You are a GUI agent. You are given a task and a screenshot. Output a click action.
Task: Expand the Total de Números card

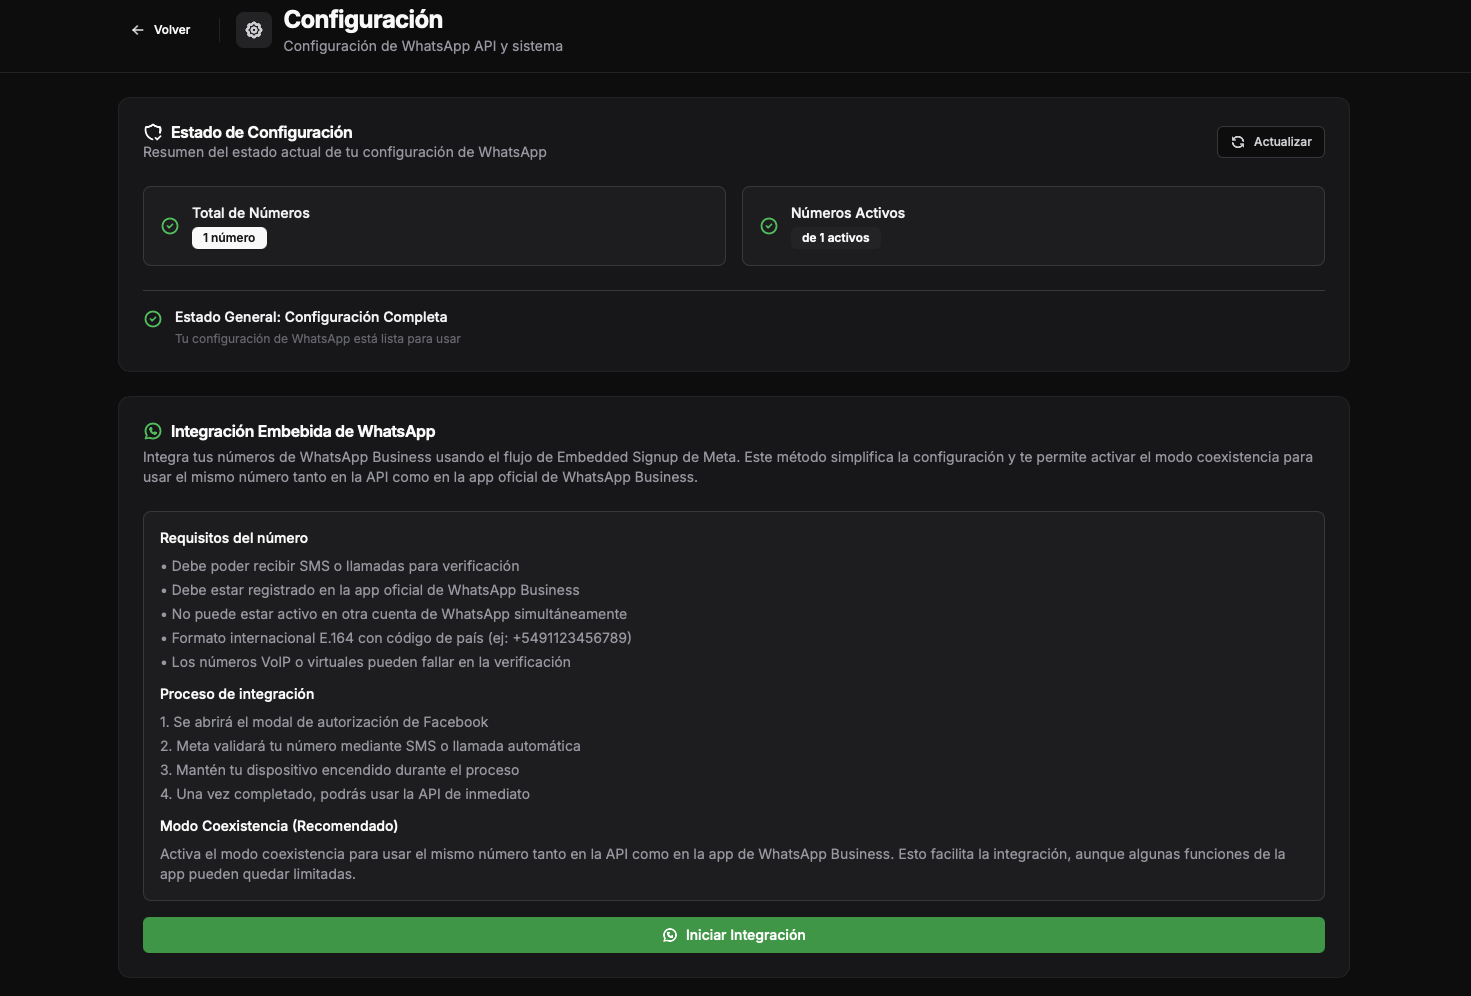pyautogui.click(x=434, y=226)
